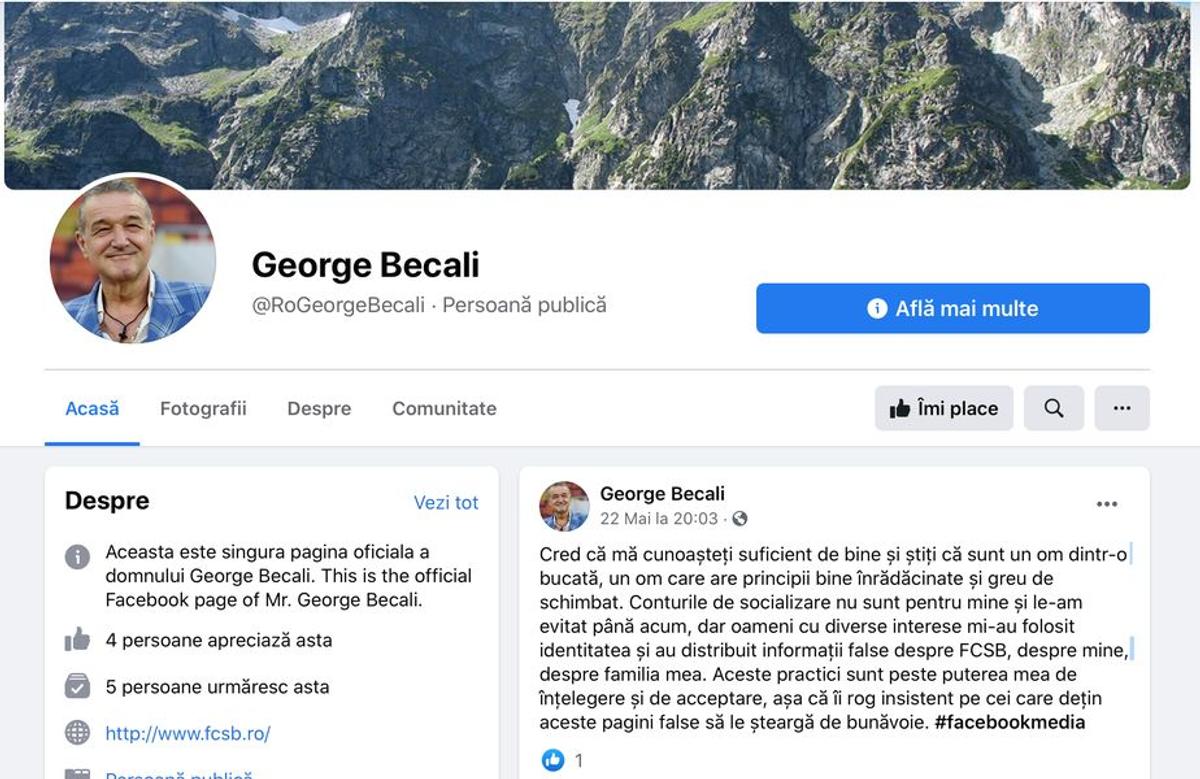Like the page with Îmi place button
This screenshot has height=779, width=1200.
click(x=944, y=408)
